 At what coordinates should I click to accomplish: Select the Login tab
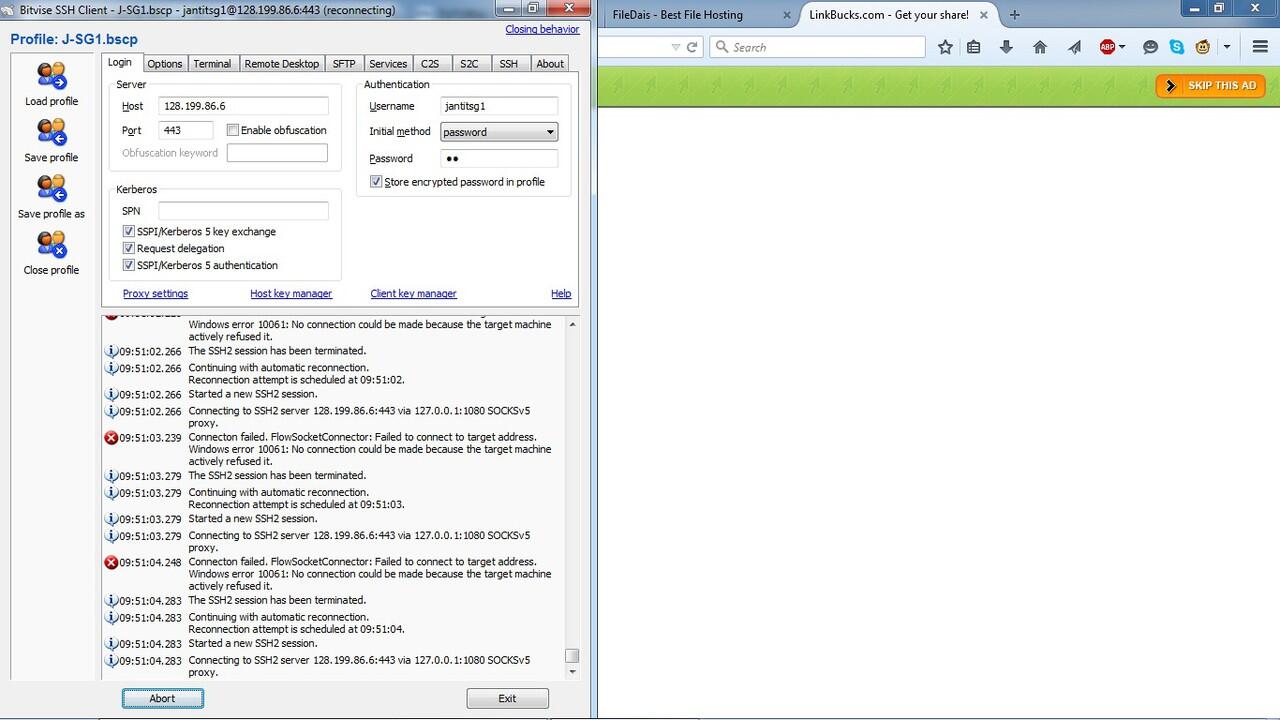coord(120,62)
